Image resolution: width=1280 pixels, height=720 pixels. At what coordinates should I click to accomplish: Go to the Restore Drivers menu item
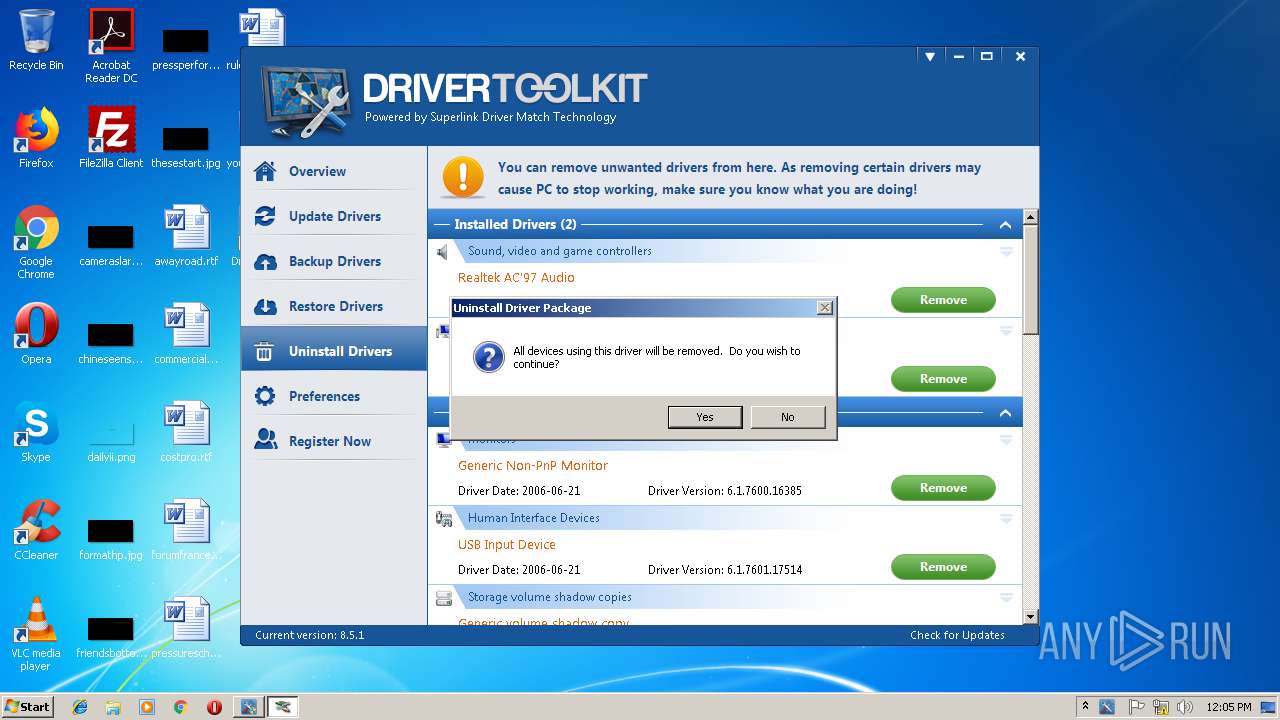coord(336,306)
